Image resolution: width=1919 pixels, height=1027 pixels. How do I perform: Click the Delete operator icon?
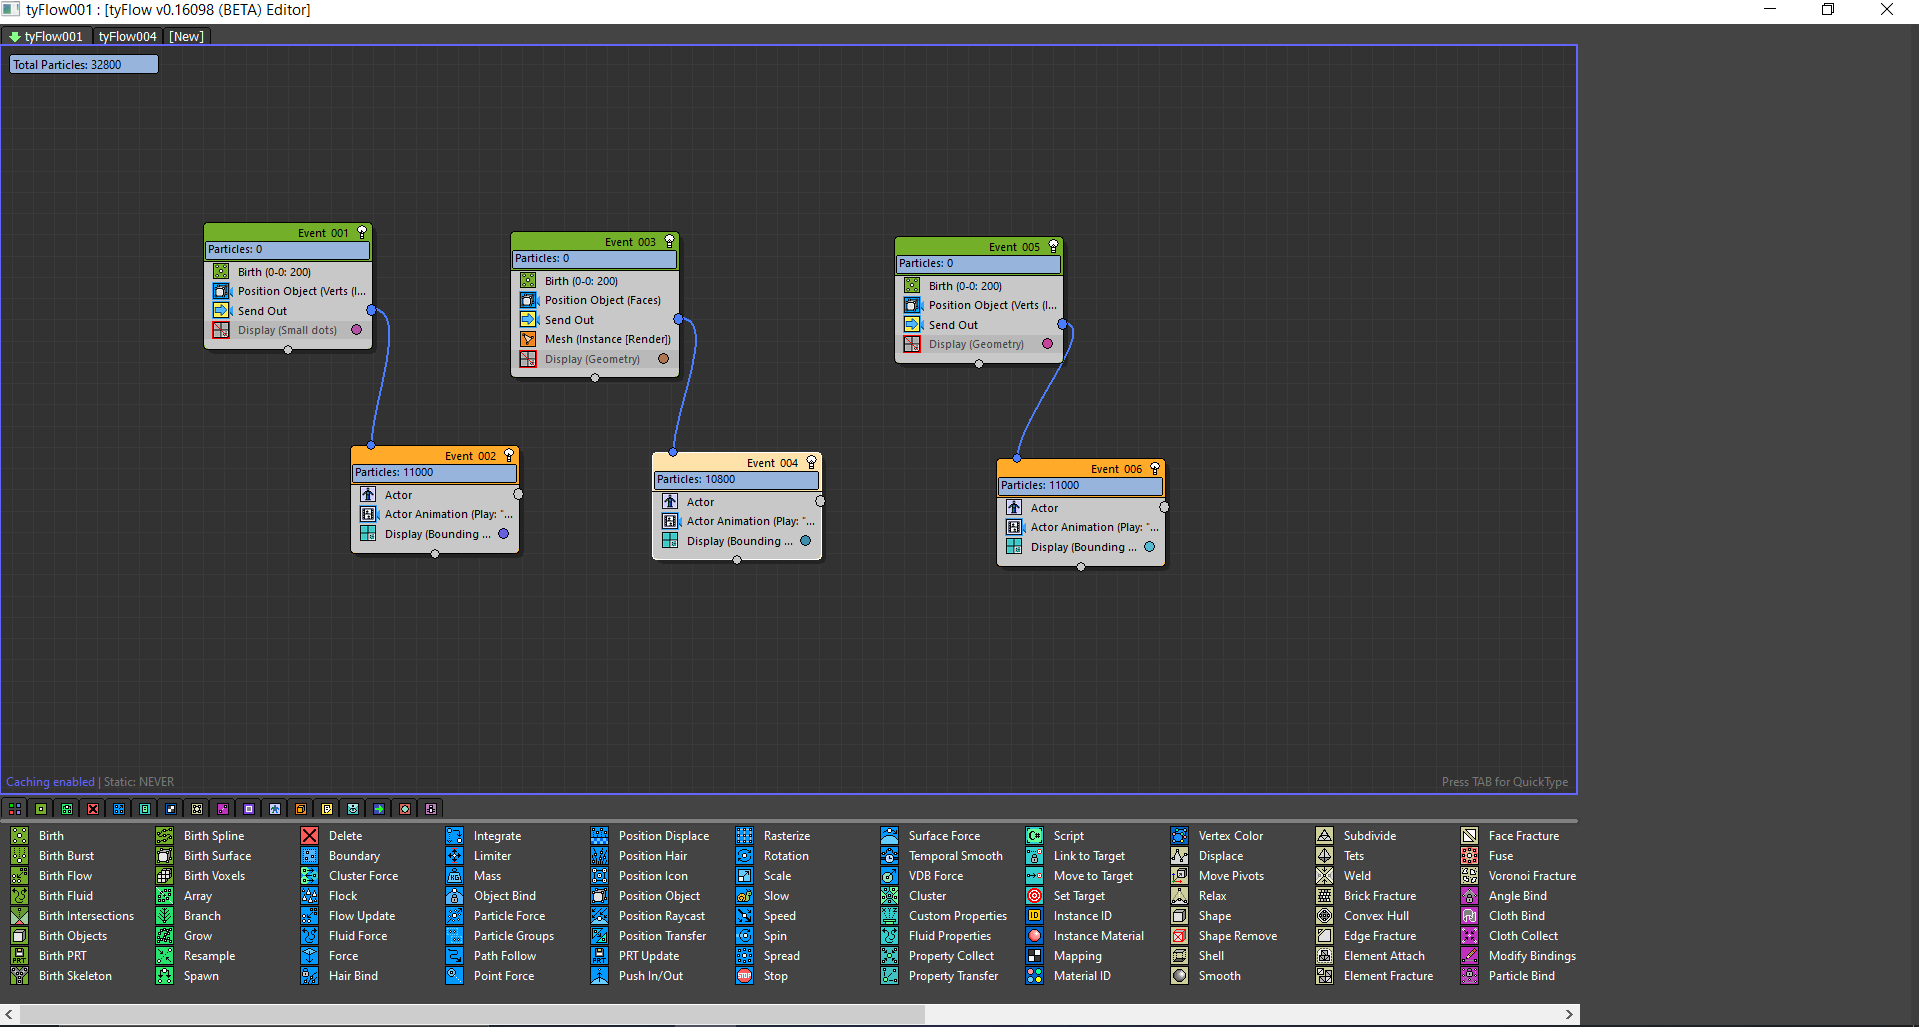[310, 836]
